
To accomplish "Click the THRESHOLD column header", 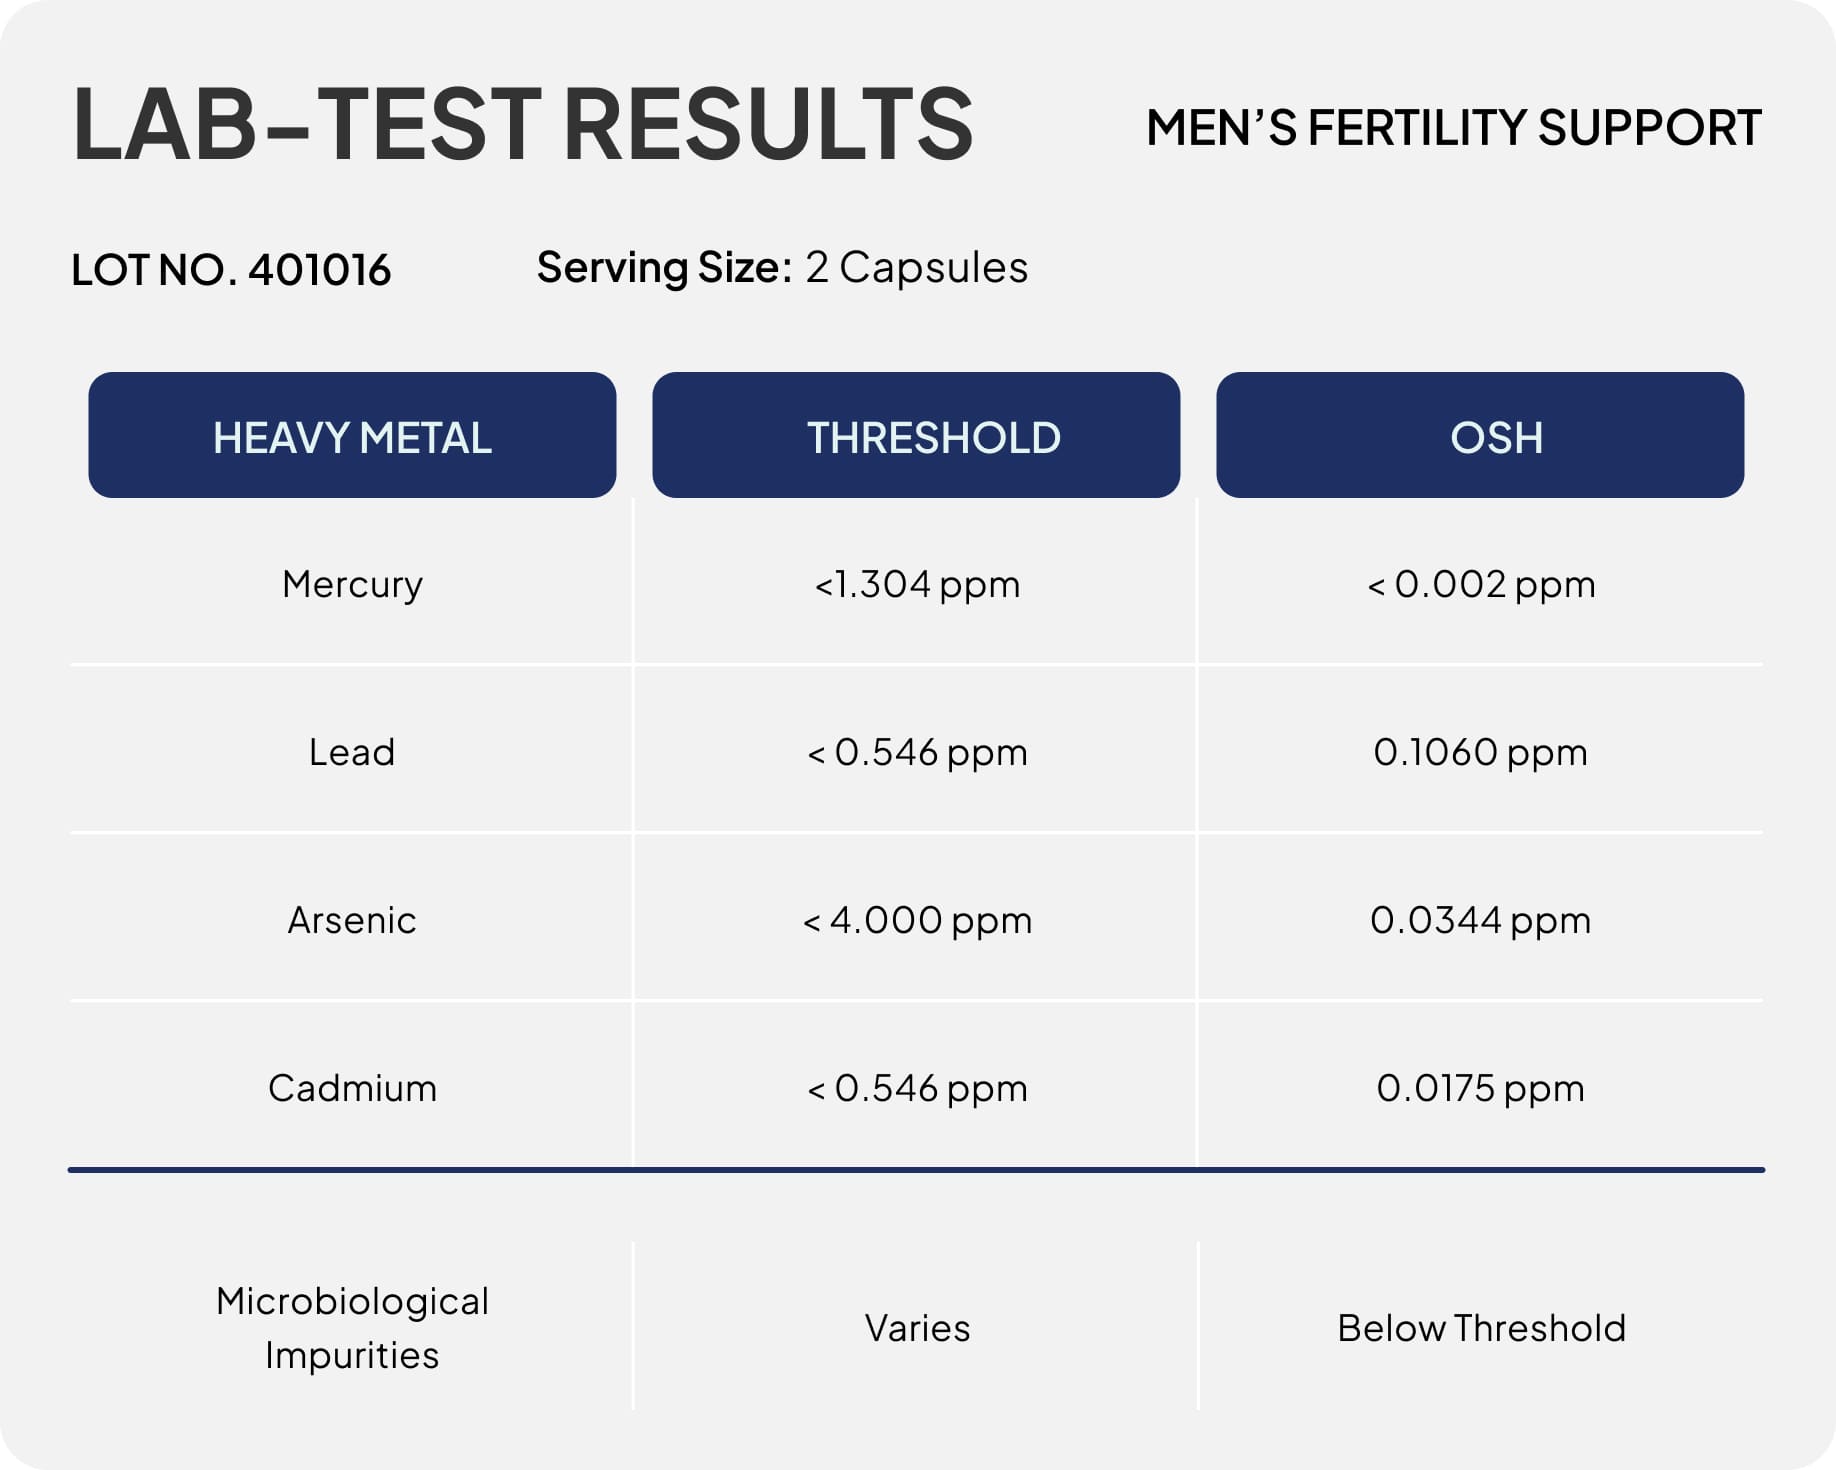I will pos(916,436).
